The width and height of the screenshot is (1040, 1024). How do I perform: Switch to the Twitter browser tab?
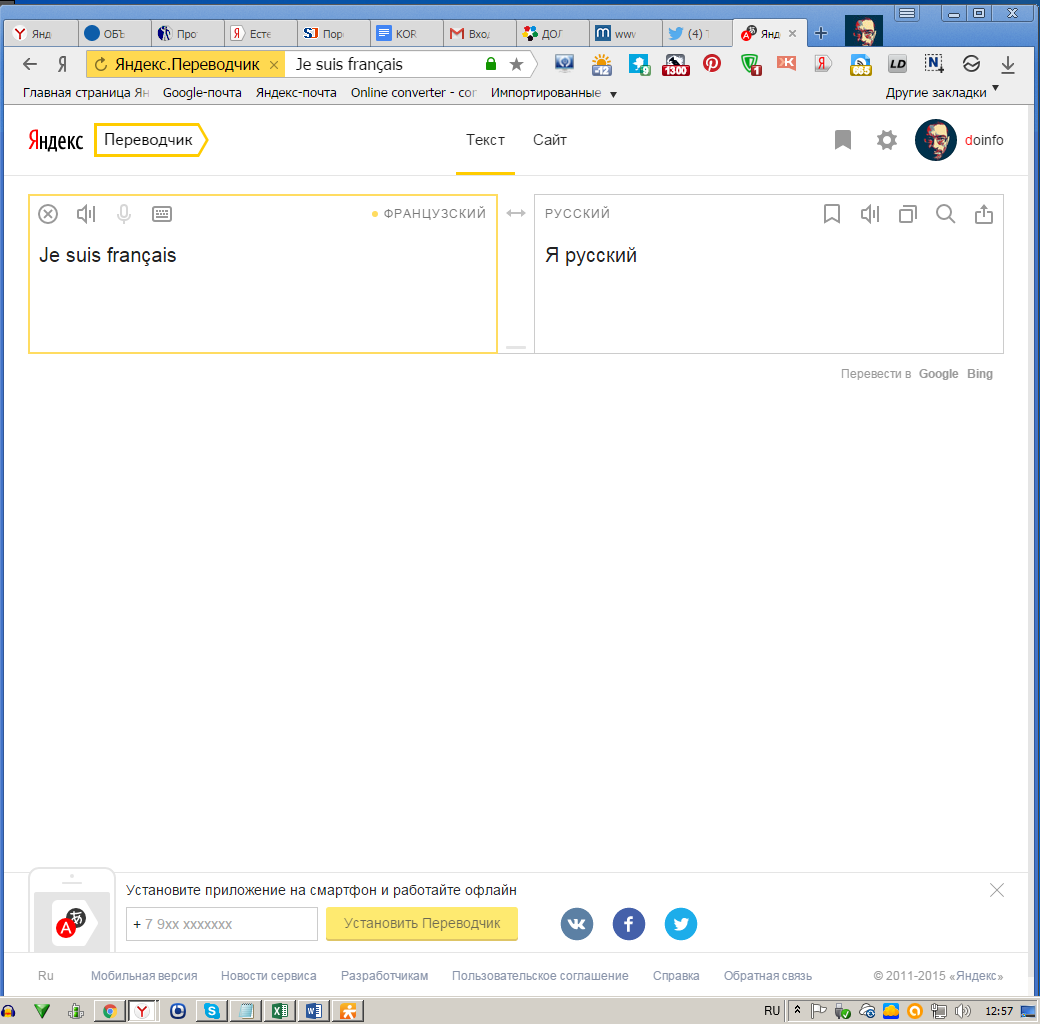pyautogui.click(x=696, y=33)
